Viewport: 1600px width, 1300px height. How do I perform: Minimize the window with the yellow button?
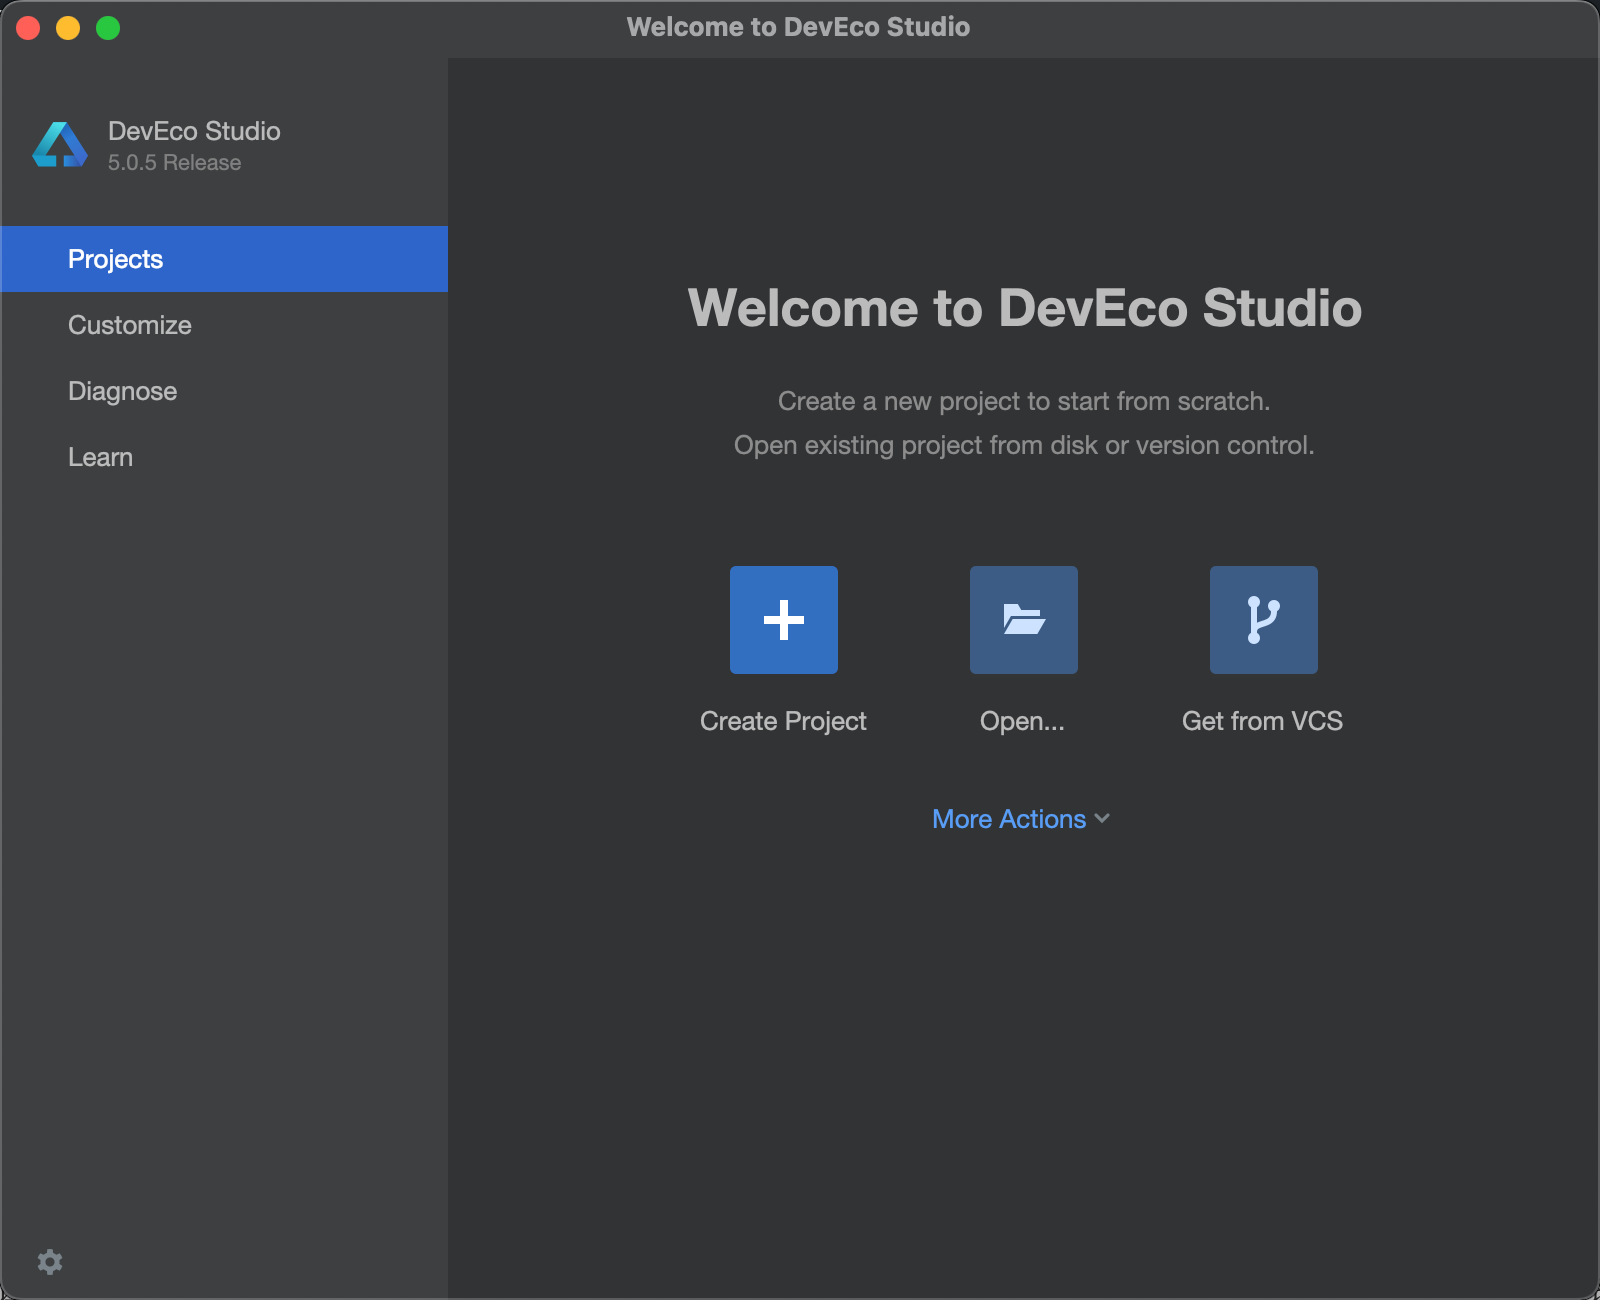pos(68,28)
